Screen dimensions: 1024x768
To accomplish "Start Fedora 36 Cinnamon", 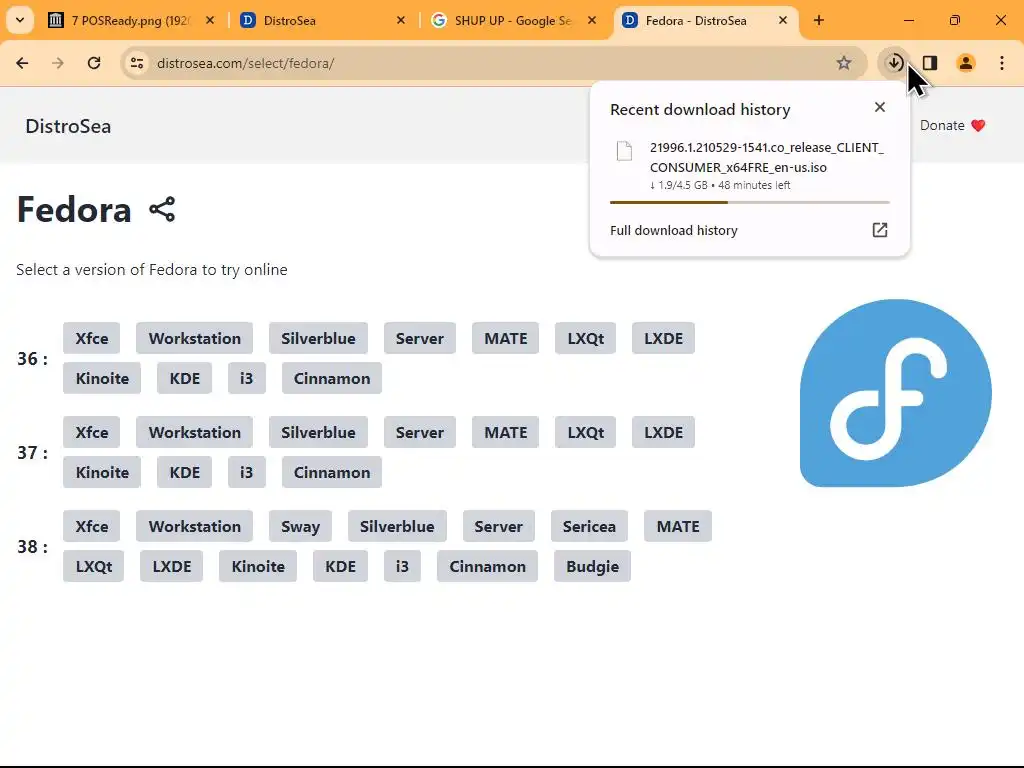I will click(332, 378).
